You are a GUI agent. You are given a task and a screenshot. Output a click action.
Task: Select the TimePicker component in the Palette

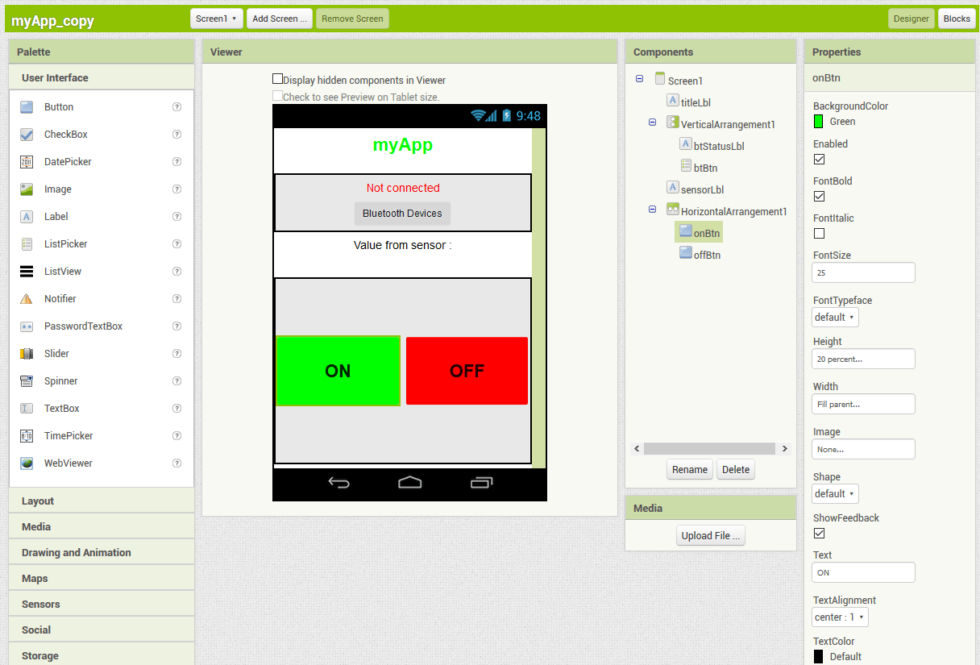(x=66, y=435)
